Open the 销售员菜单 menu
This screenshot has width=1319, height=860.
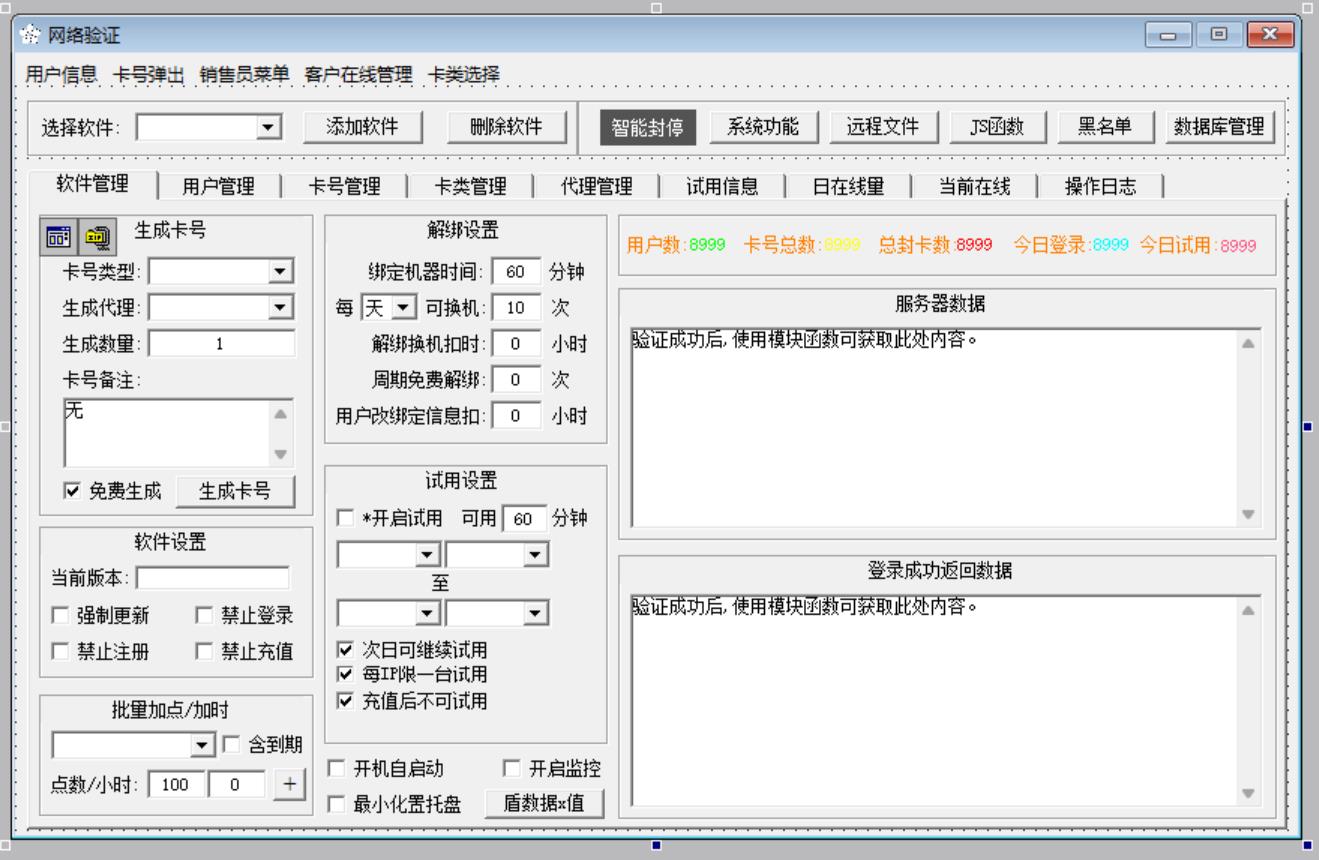tap(244, 74)
